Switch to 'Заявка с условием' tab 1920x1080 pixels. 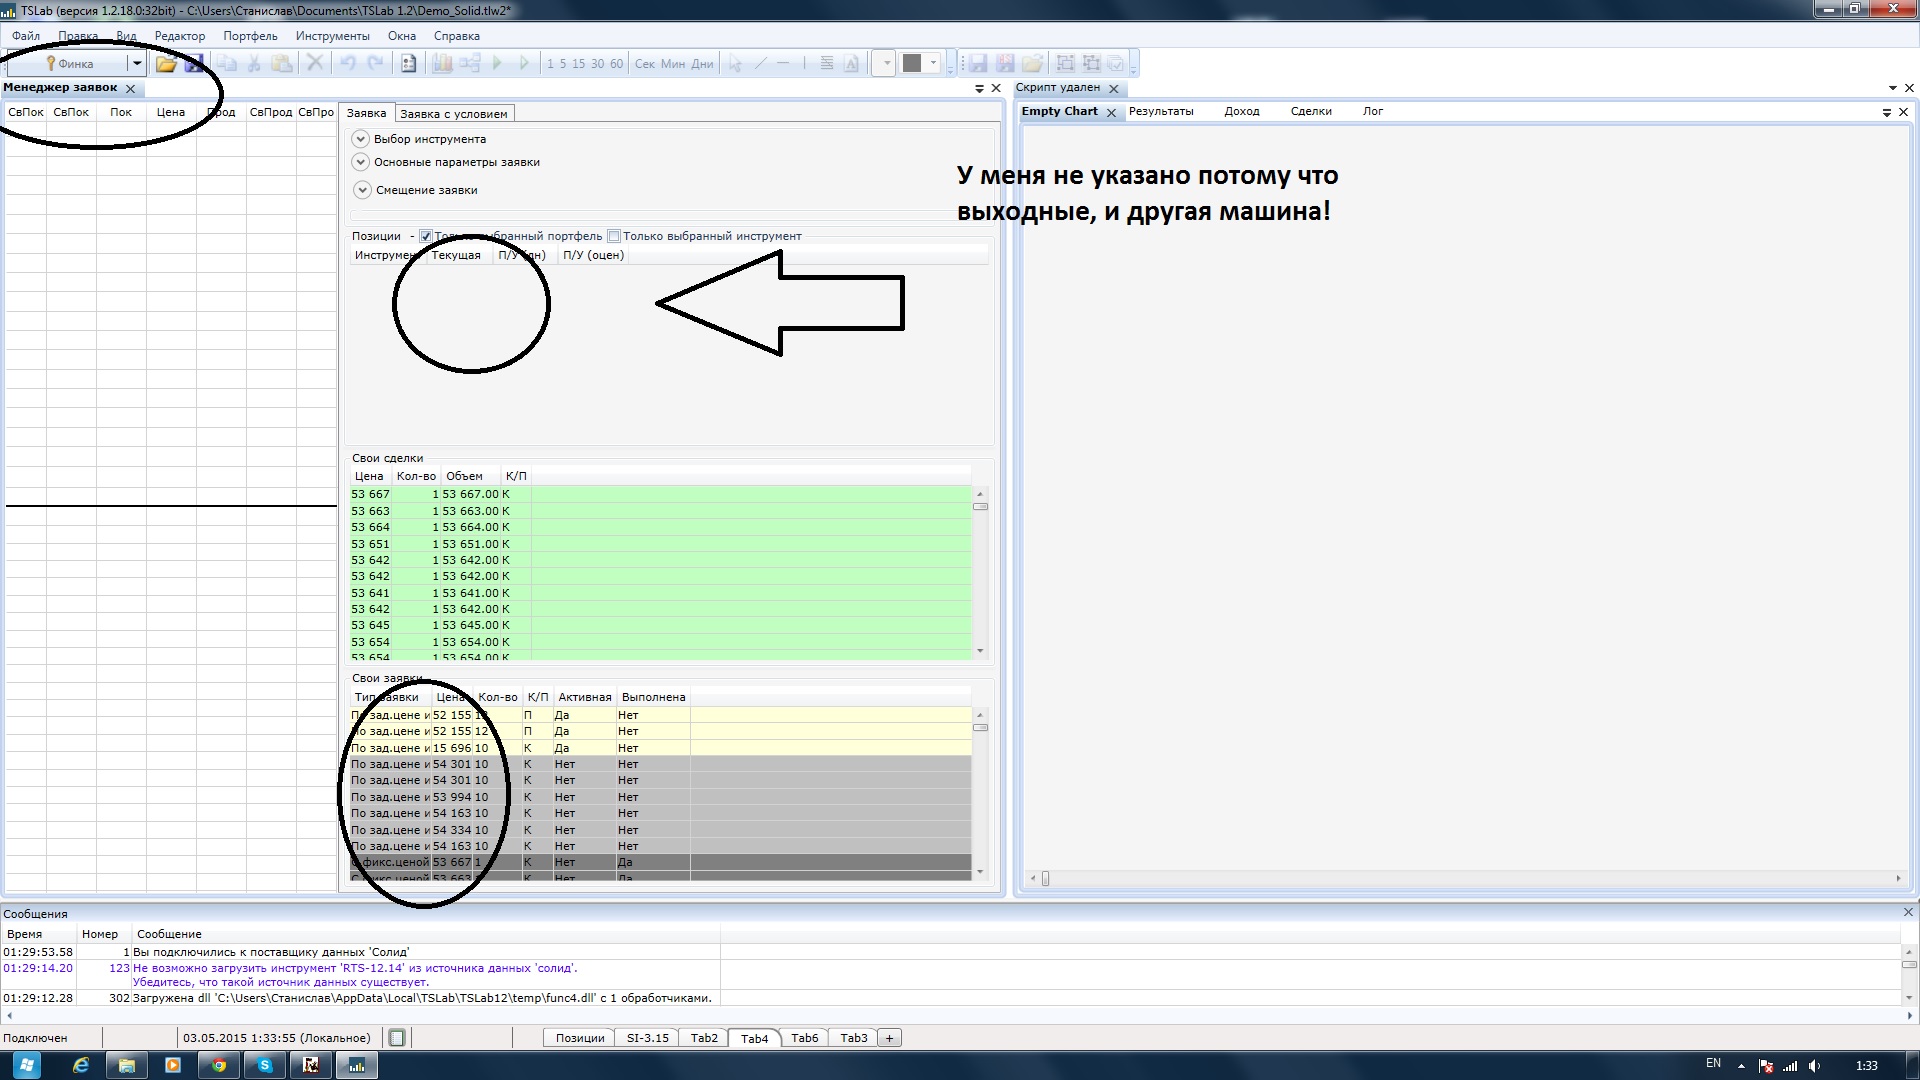[x=453, y=114]
